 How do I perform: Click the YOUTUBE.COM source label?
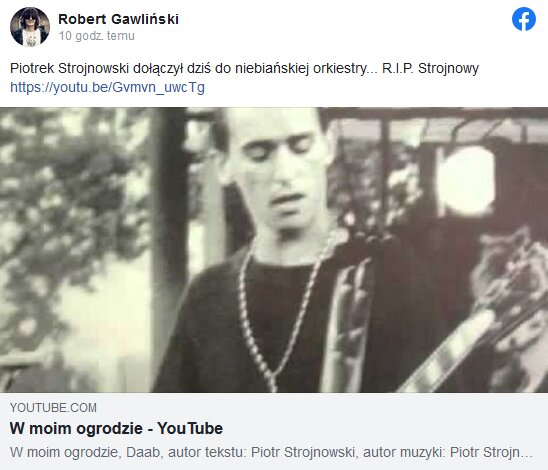(x=53, y=407)
